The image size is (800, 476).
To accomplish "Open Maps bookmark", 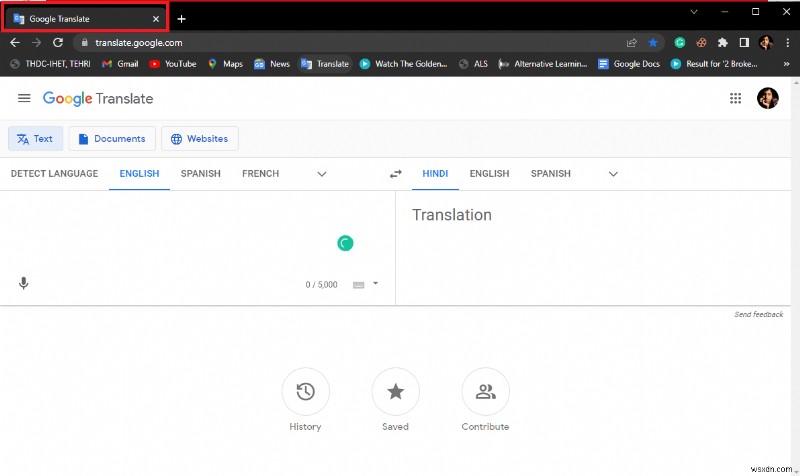I will pos(226,64).
